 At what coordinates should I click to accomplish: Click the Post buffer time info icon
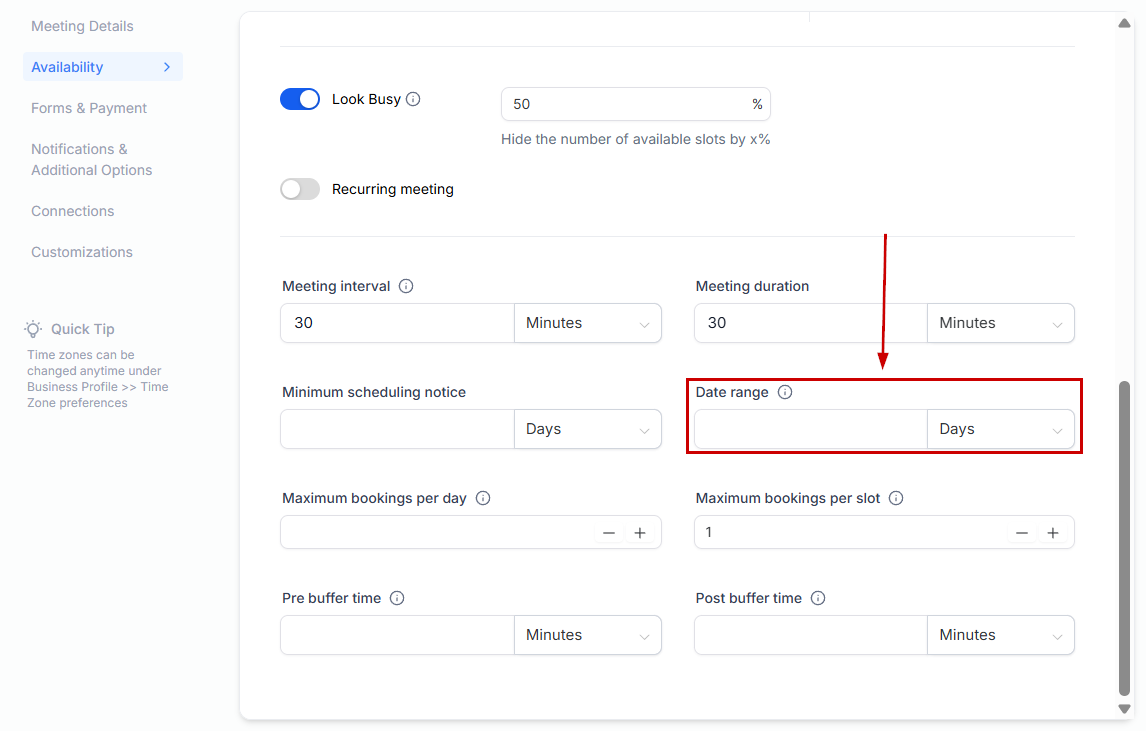point(818,598)
